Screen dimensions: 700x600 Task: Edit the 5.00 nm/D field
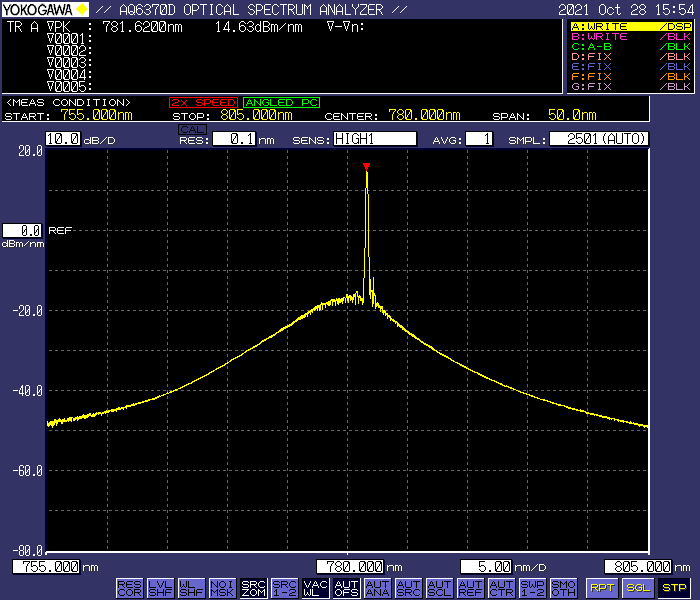coord(486,567)
